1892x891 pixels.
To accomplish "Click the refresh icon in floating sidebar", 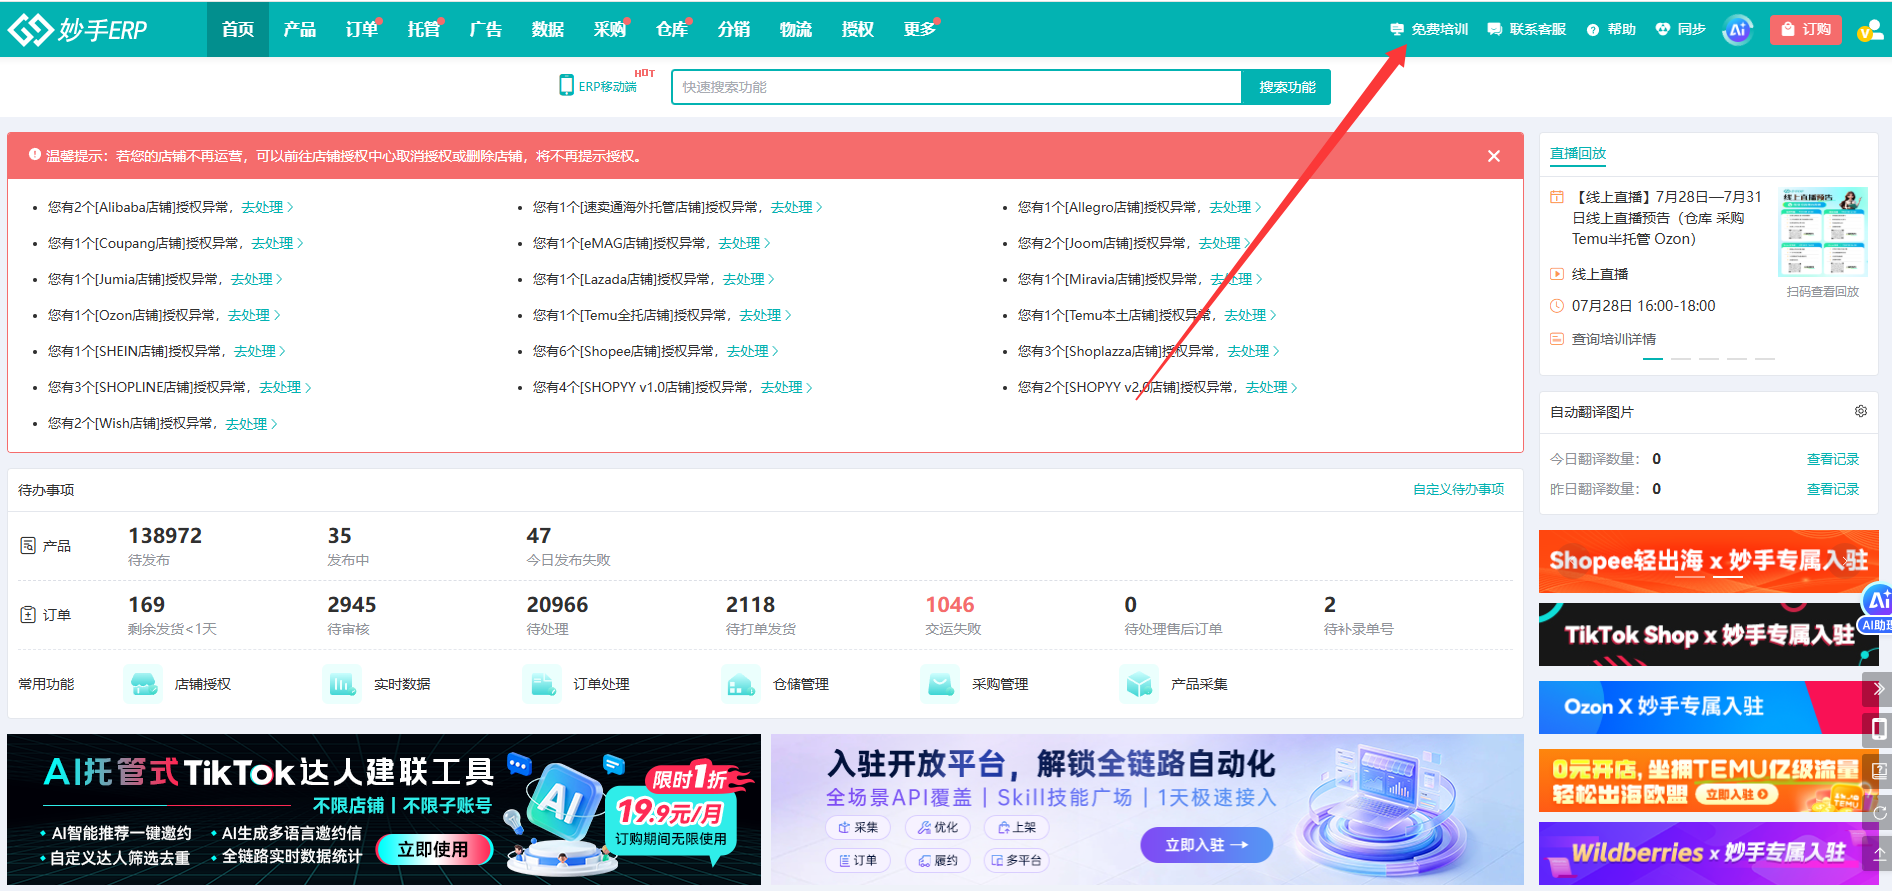I will point(1879,813).
